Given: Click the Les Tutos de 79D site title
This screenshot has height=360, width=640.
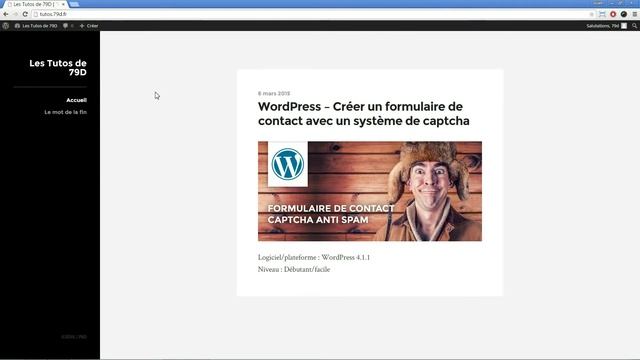Looking at the screenshot, I should coord(58,68).
